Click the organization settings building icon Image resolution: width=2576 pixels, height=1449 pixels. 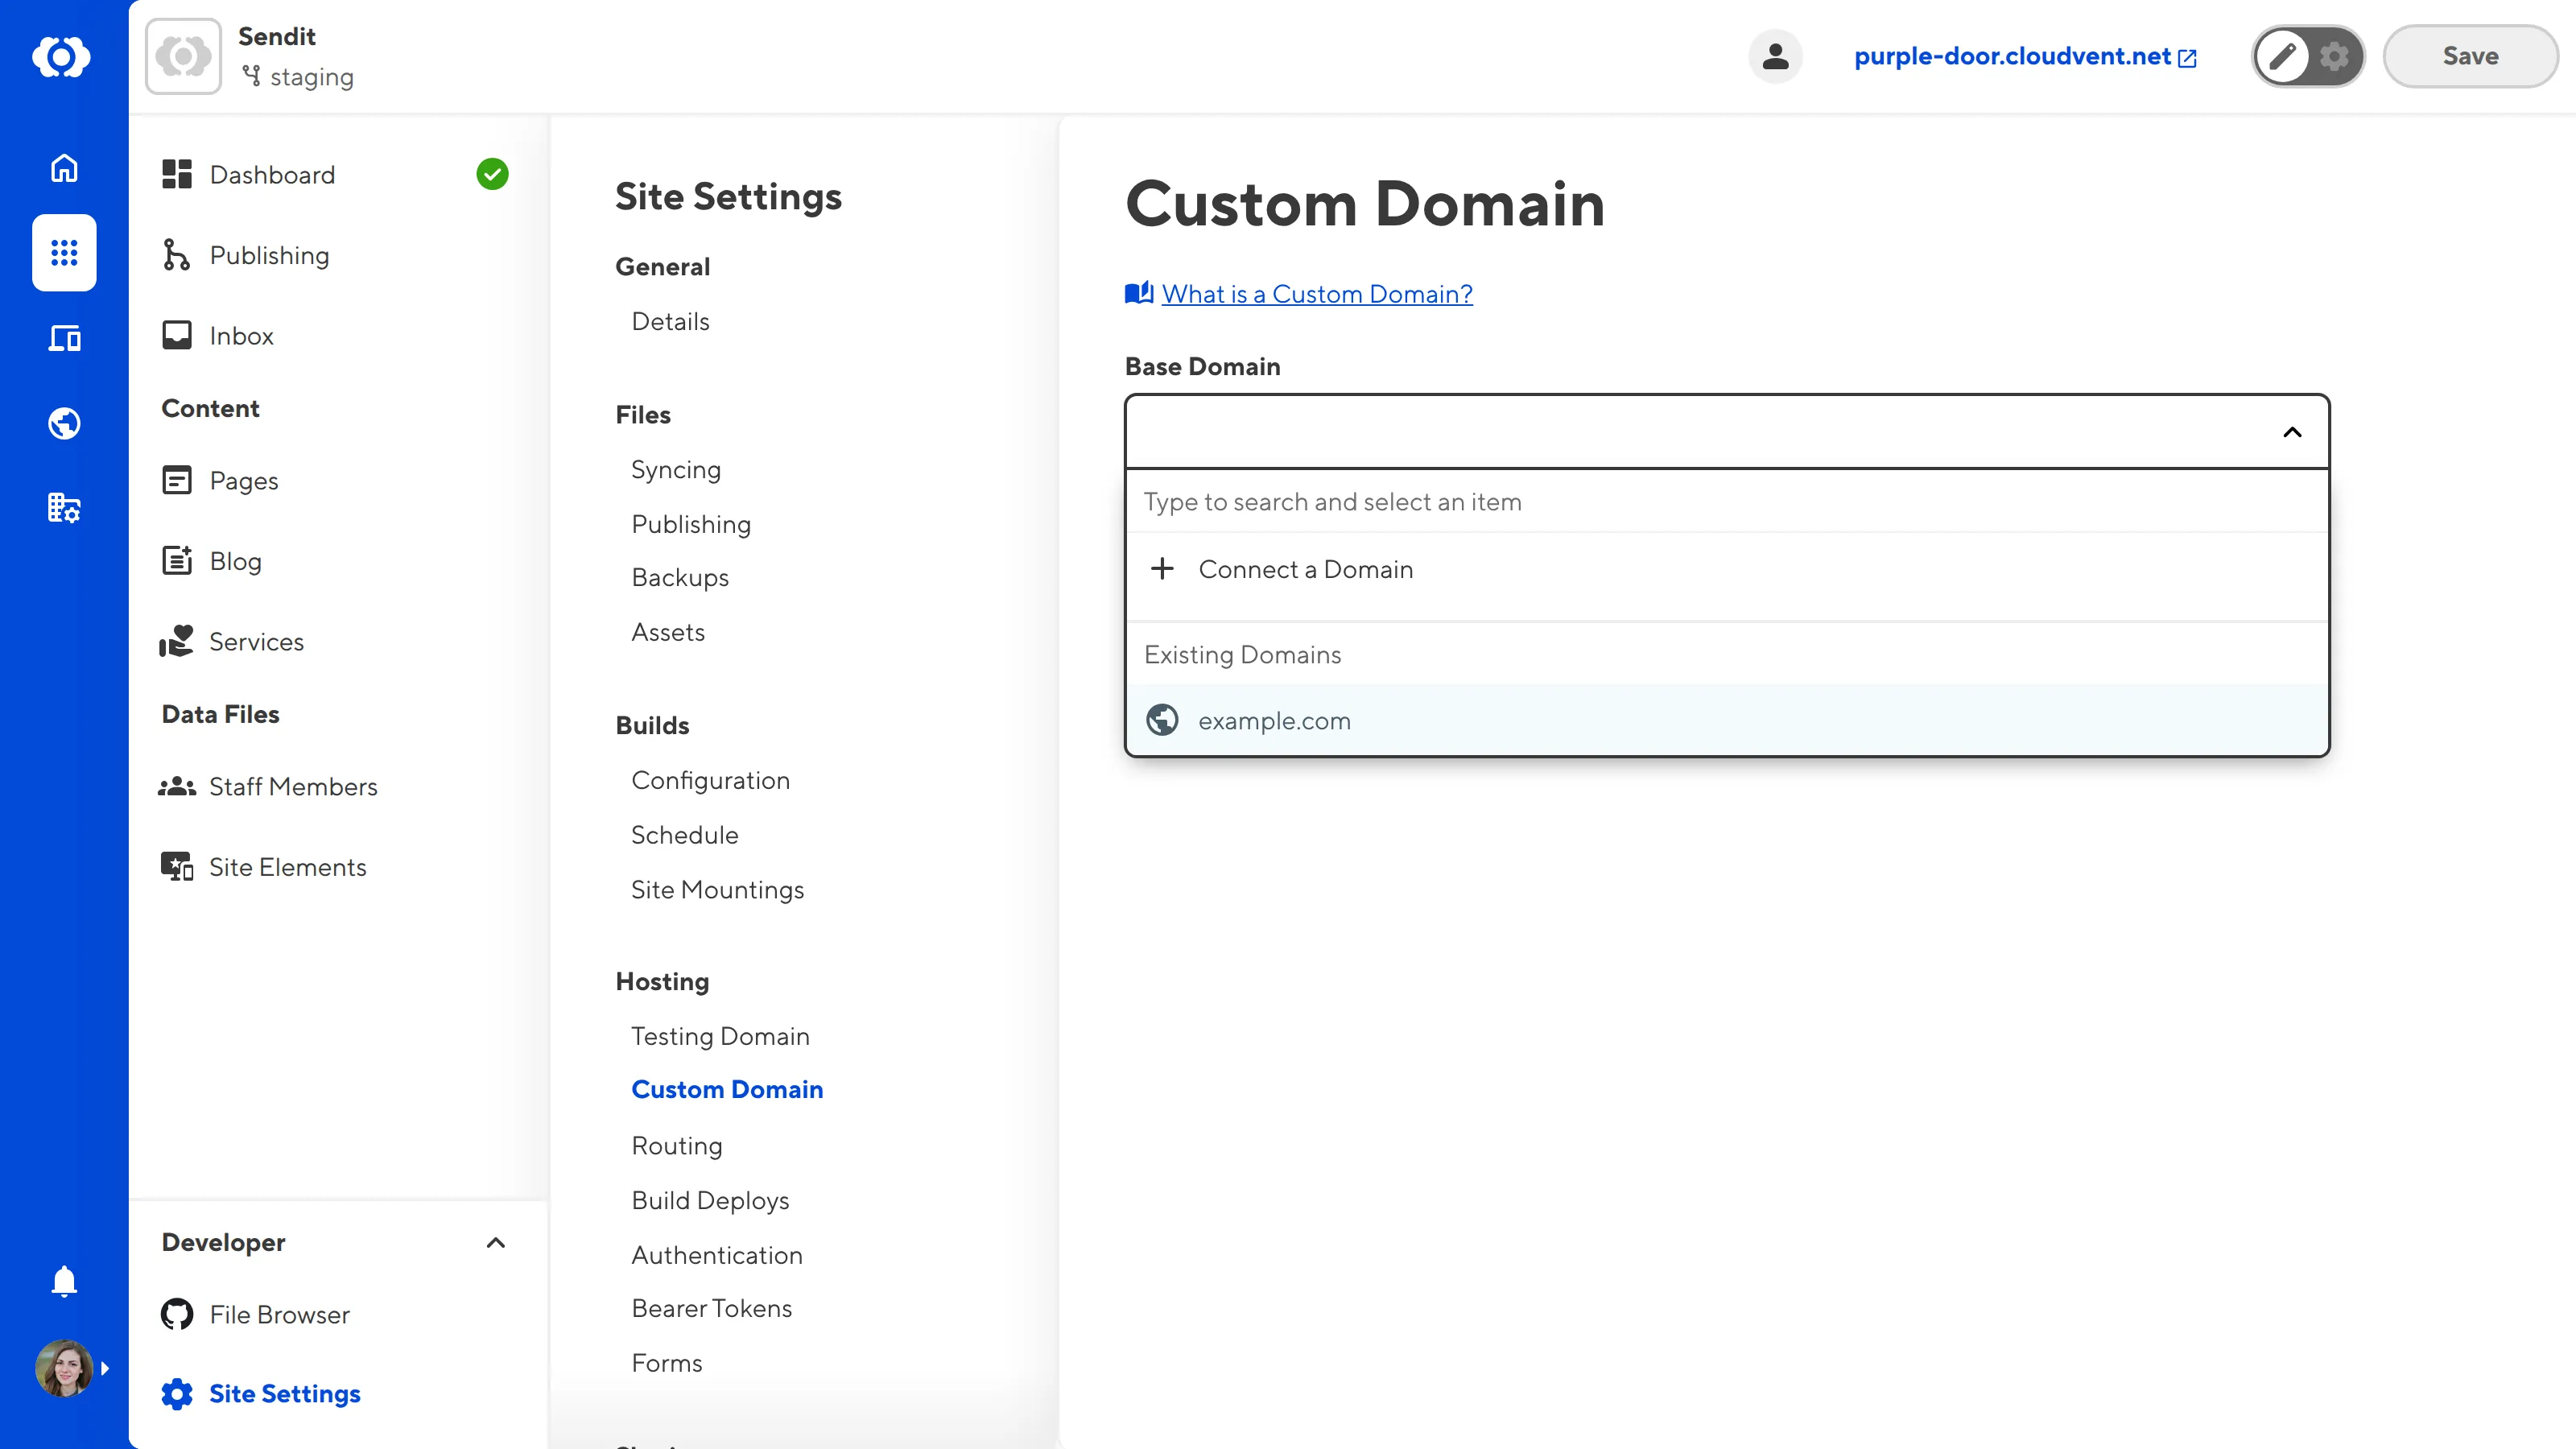(64, 508)
